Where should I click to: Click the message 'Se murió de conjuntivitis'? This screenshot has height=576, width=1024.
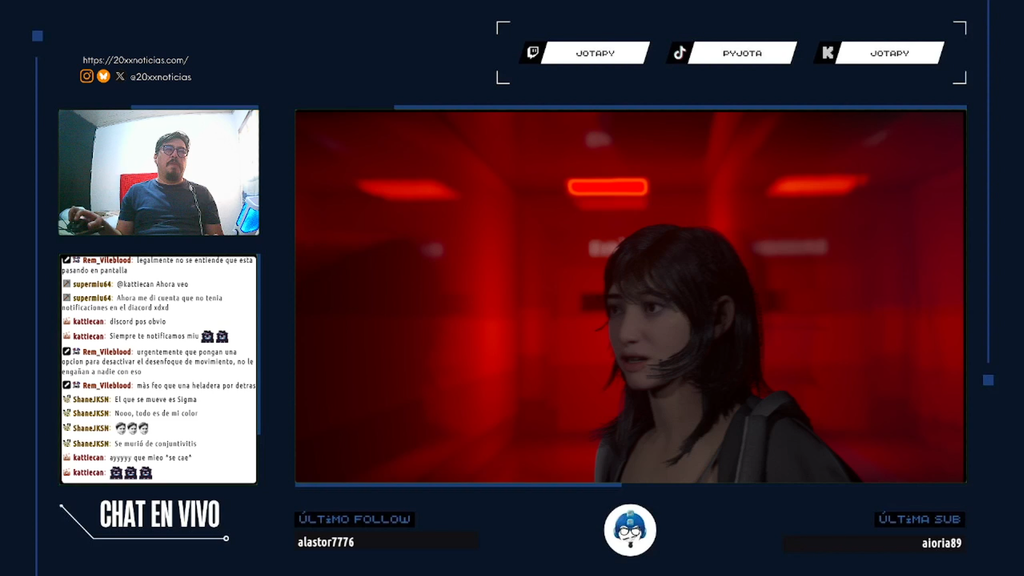pos(154,443)
